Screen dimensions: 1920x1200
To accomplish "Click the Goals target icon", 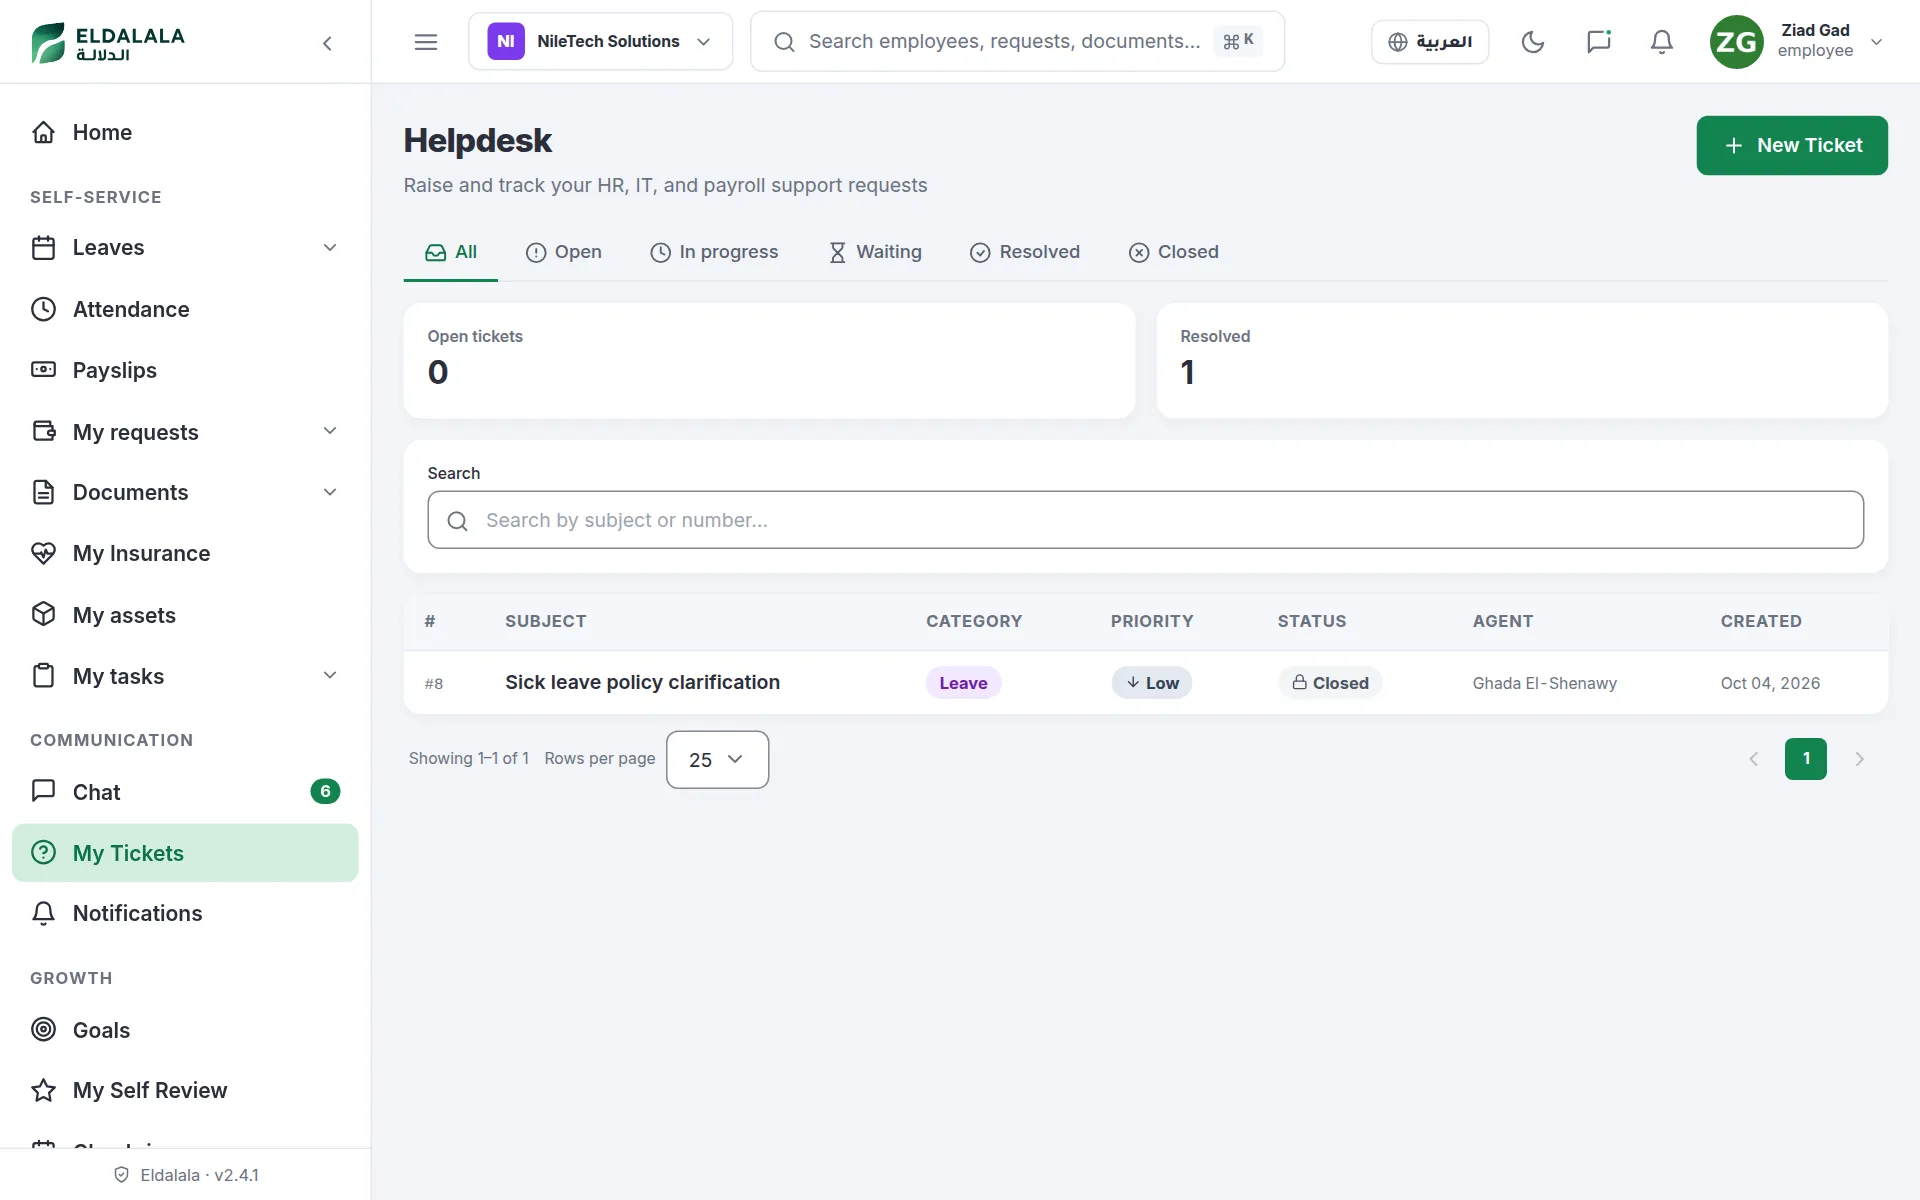I will pyautogui.click(x=43, y=1029).
